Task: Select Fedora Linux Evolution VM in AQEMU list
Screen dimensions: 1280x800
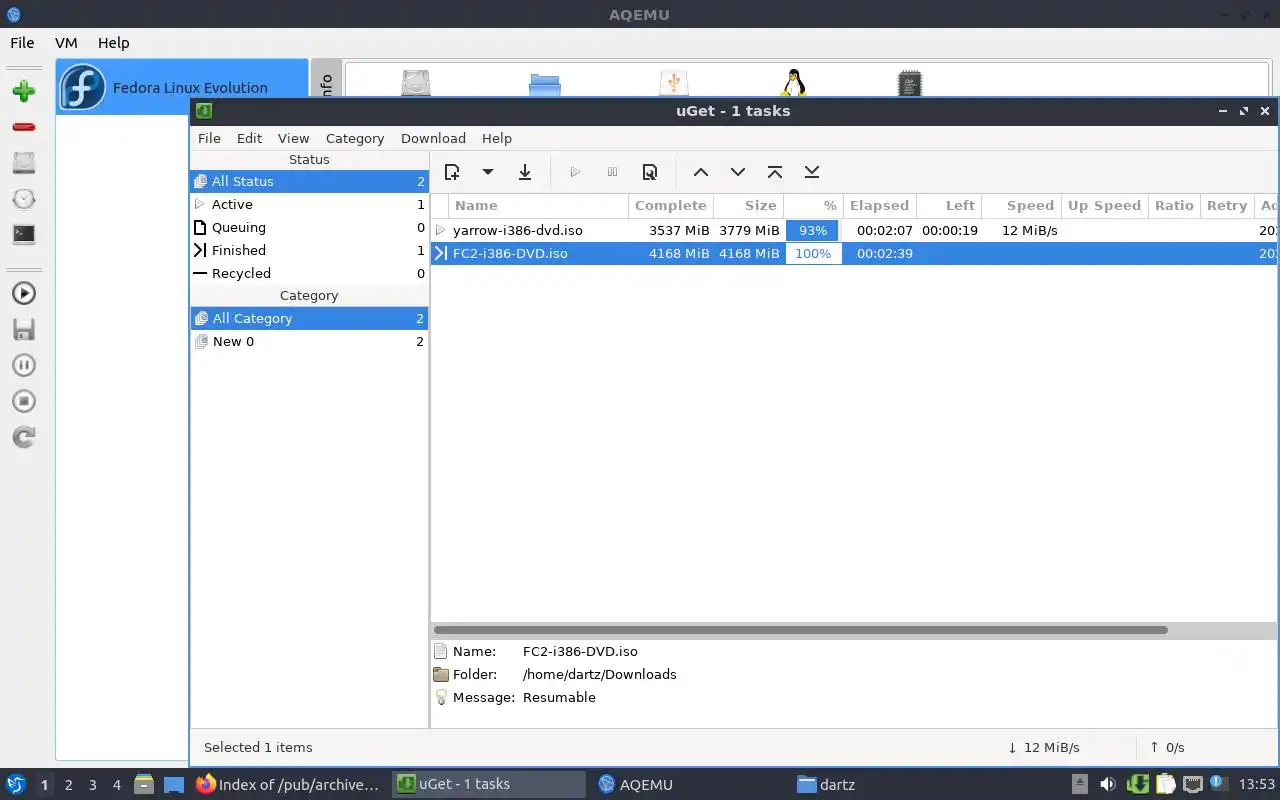Action: (x=182, y=87)
